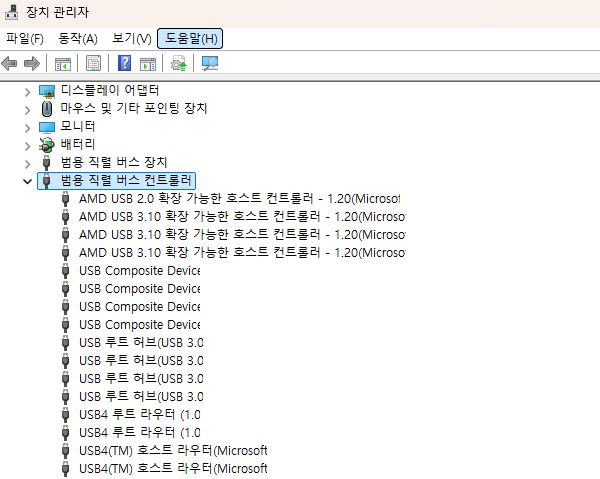Open the 동작(A) menu
The height and width of the screenshot is (479, 600).
pyautogui.click(x=78, y=38)
